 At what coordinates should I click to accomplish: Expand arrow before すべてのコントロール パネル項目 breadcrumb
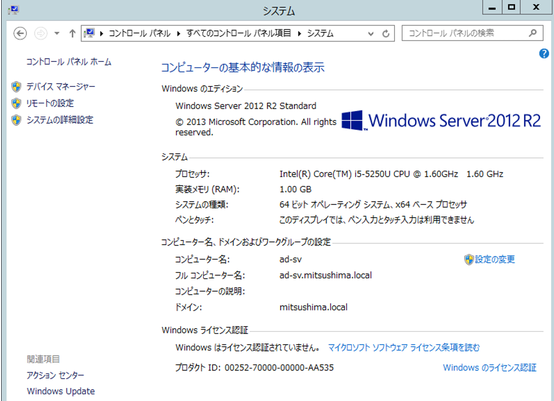tap(179, 34)
